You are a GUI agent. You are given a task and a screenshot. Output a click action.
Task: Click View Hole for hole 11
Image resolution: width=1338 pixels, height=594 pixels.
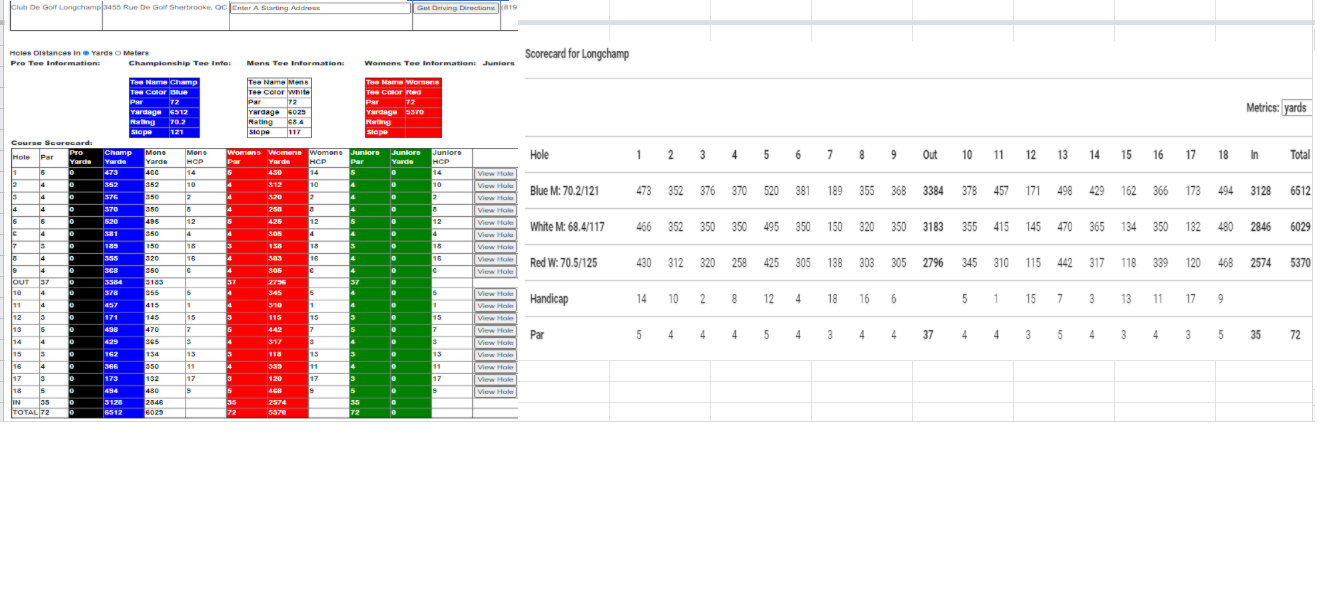(x=495, y=306)
